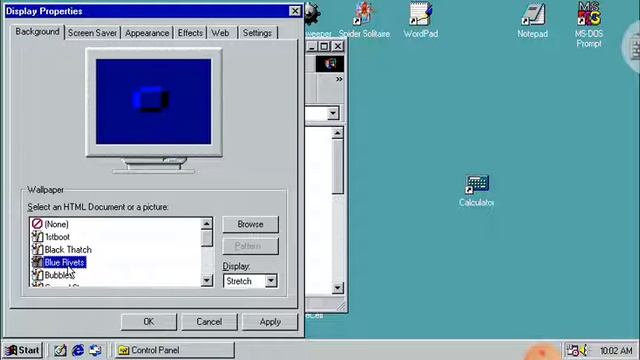640x360 pixels.
Task: Click the volume speaker tray icon
Action: coord(584,350)
